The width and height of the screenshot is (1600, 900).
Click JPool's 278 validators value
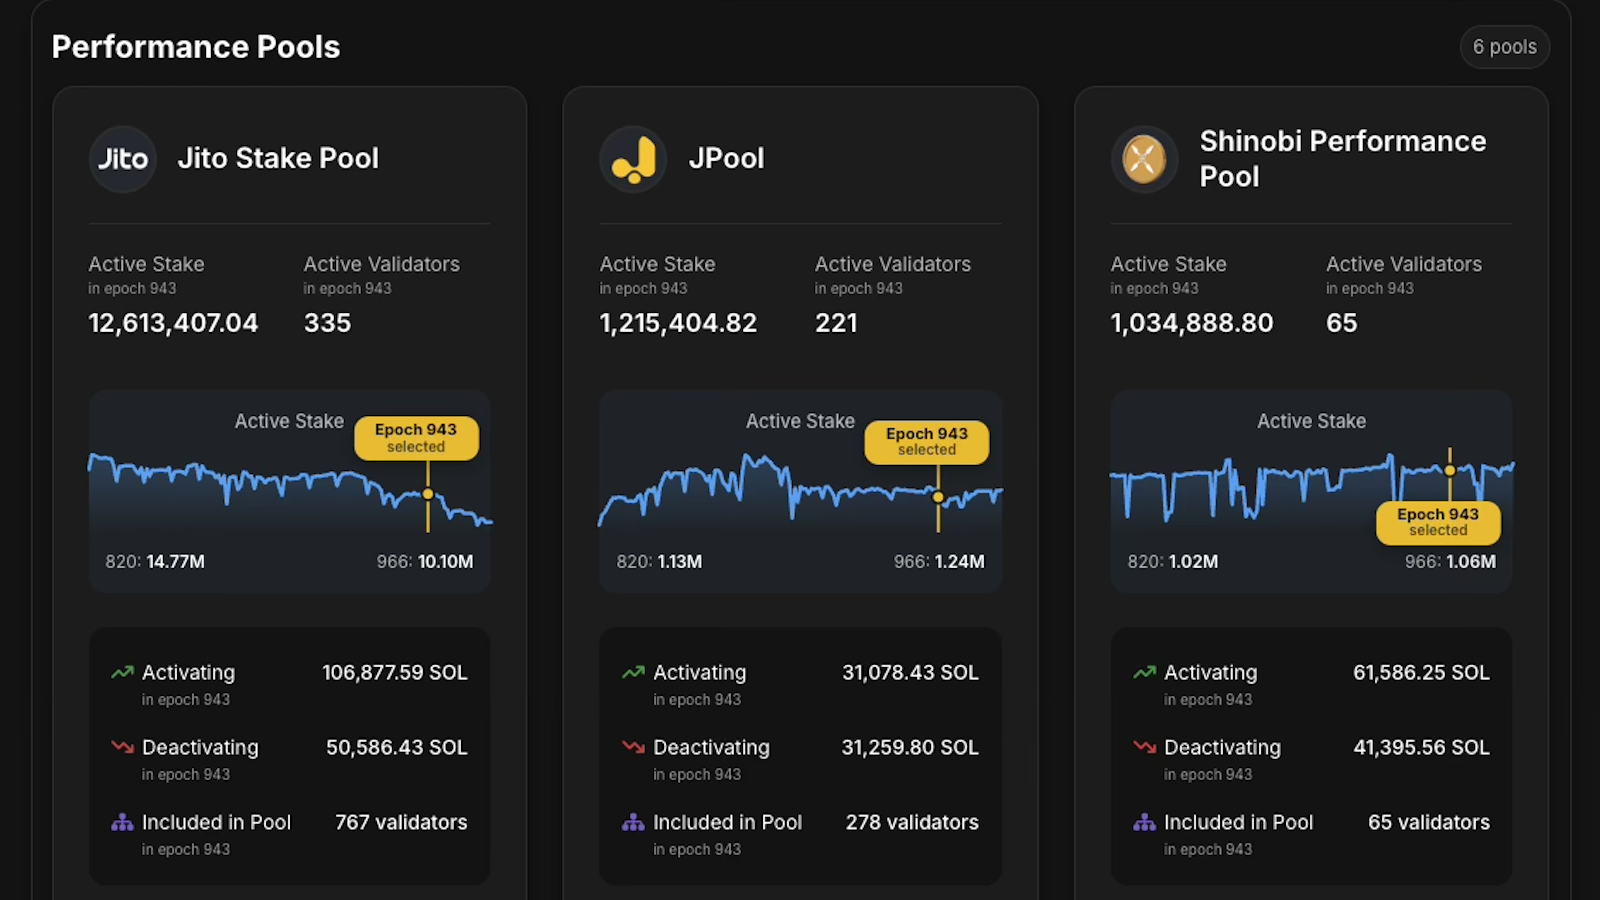pyautogui.click(x=912, y=822)
